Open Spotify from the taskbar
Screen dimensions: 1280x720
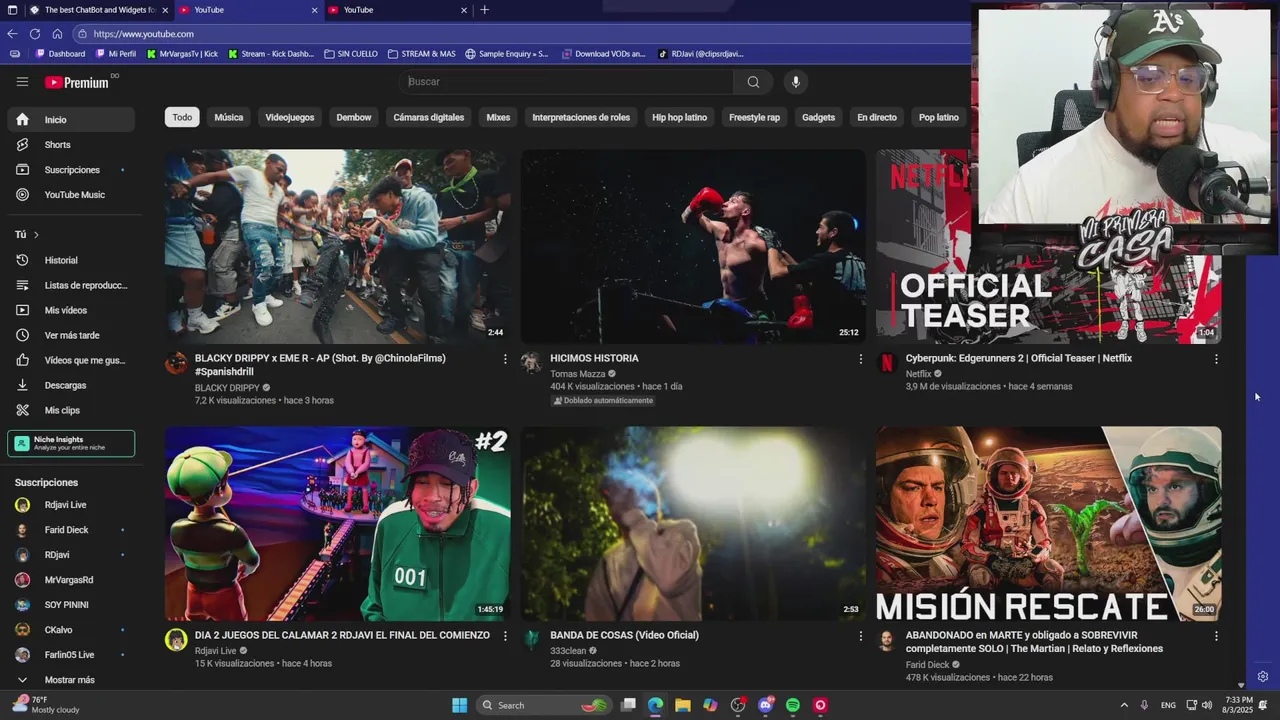[x=793, y=705]
